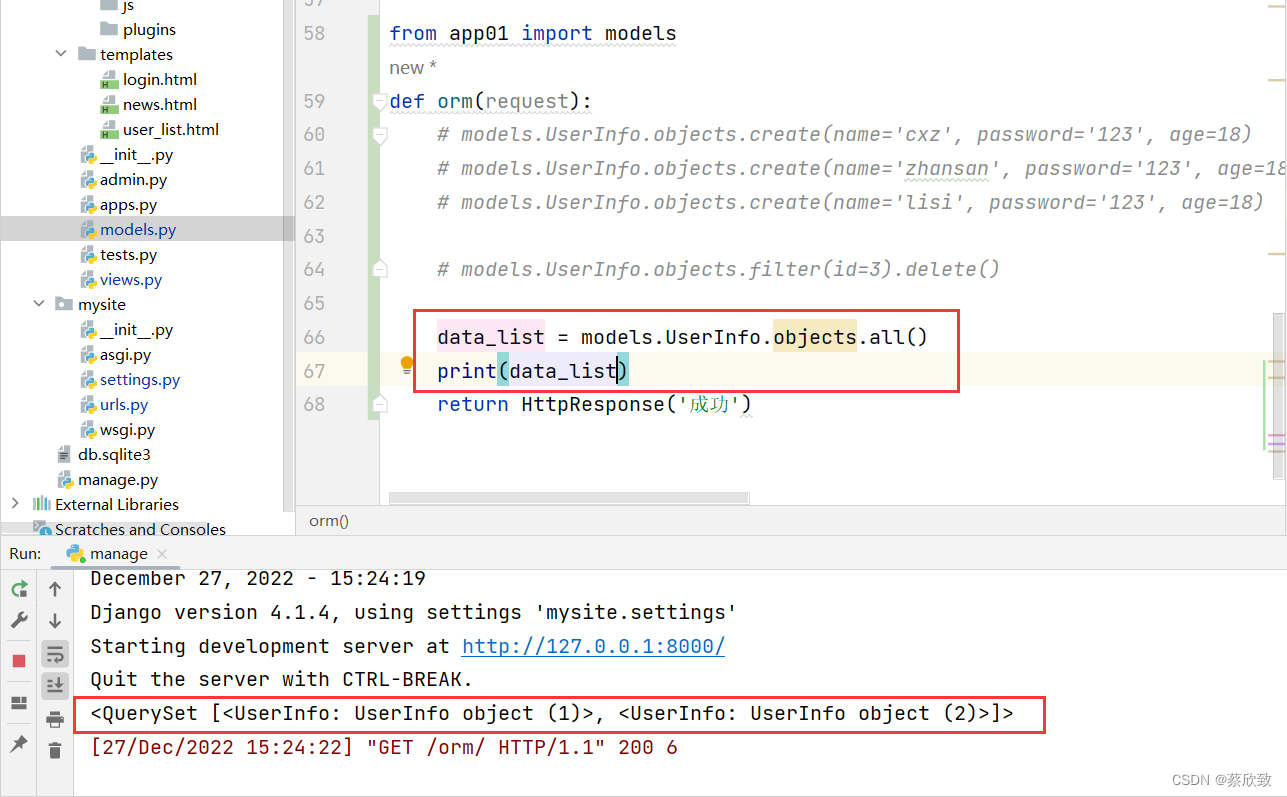This screenshot has width=1287, height=797.
Task: Select models.py in the project tree
Action: click(x=138, y=229)
